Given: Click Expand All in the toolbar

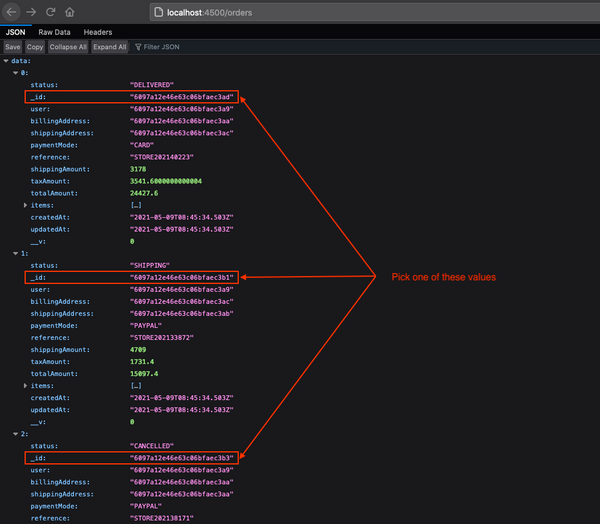Looking at the screenshot, I should point(109,47).
